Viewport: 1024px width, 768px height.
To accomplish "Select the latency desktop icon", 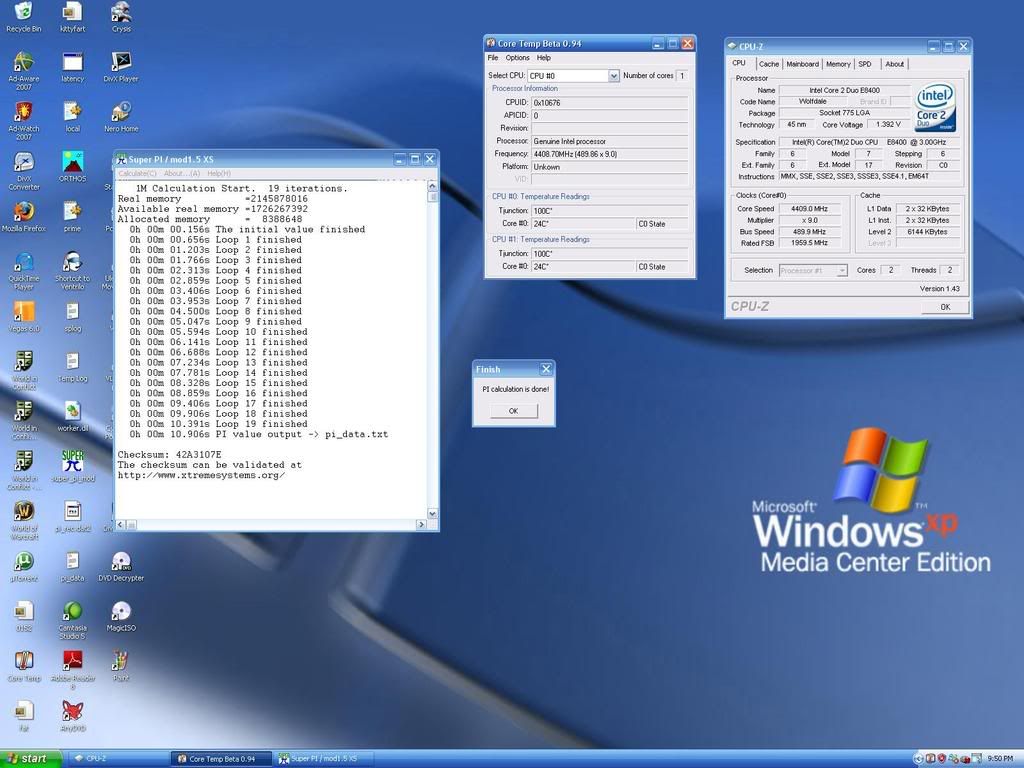I will [x=72, y=67].
